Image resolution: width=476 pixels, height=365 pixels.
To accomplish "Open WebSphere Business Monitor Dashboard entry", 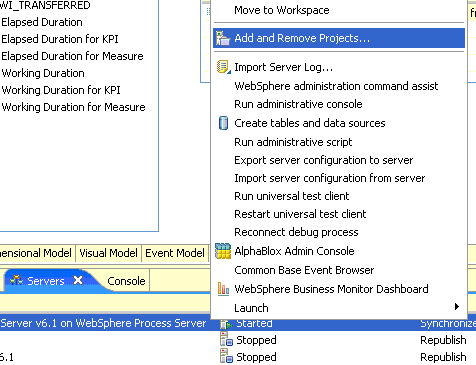I will tap(339, 289).
